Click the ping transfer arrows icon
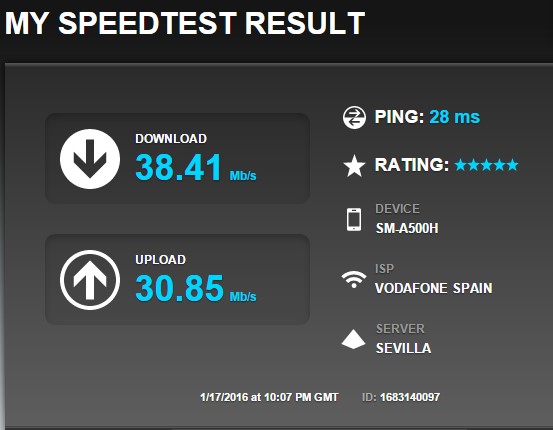 354,117
